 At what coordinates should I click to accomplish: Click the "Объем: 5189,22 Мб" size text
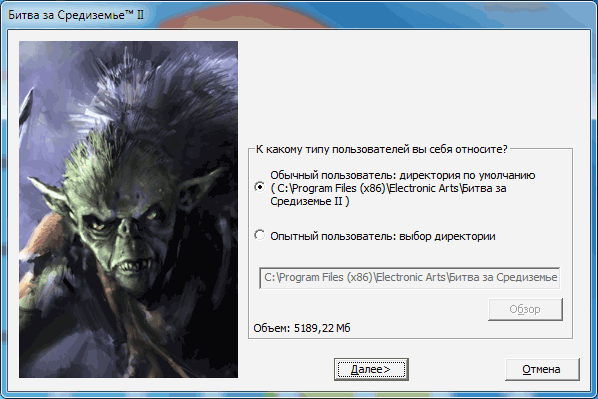click(x=302, y=328)
